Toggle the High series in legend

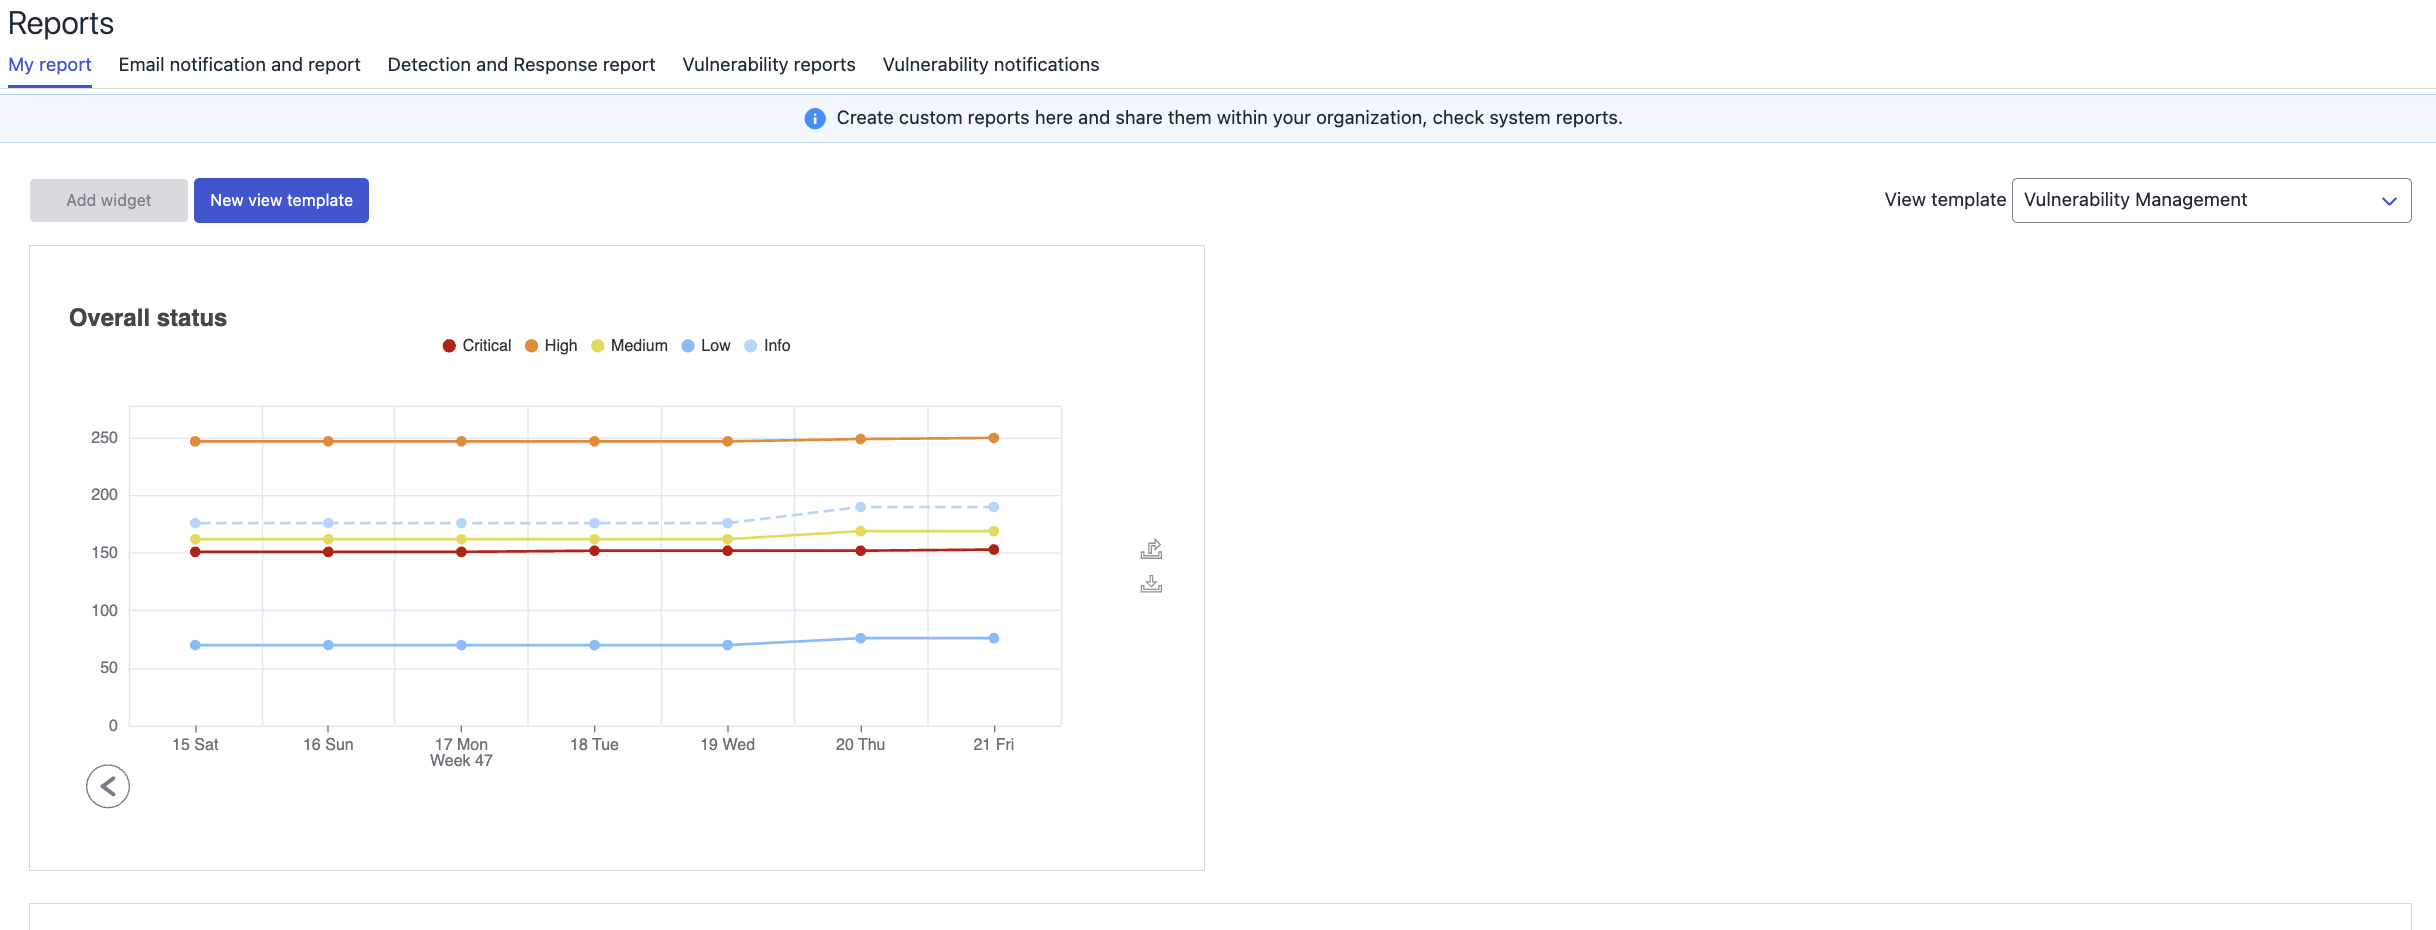(x=551, y=346)
